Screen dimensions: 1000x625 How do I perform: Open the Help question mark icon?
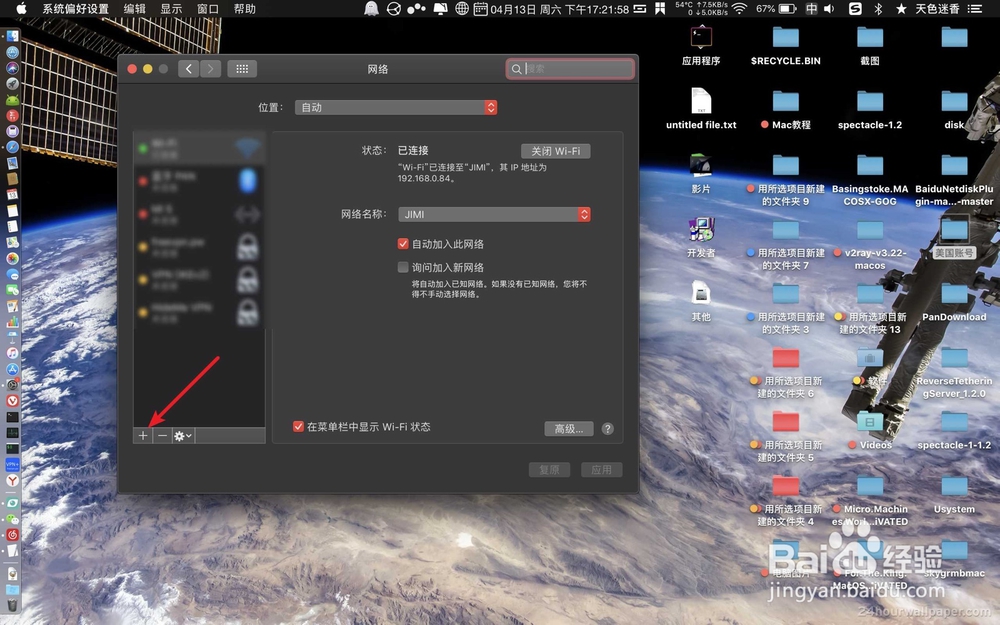click(606, 428)
